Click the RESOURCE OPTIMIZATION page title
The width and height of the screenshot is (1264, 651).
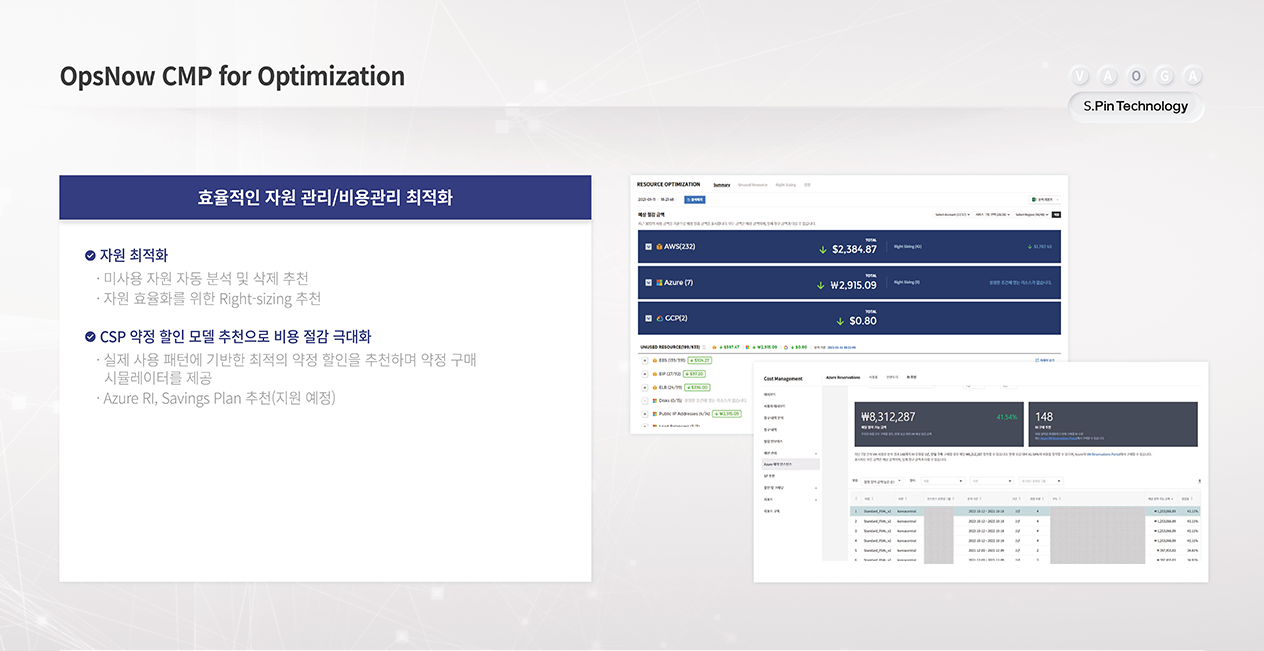click(x=668, y=185)
